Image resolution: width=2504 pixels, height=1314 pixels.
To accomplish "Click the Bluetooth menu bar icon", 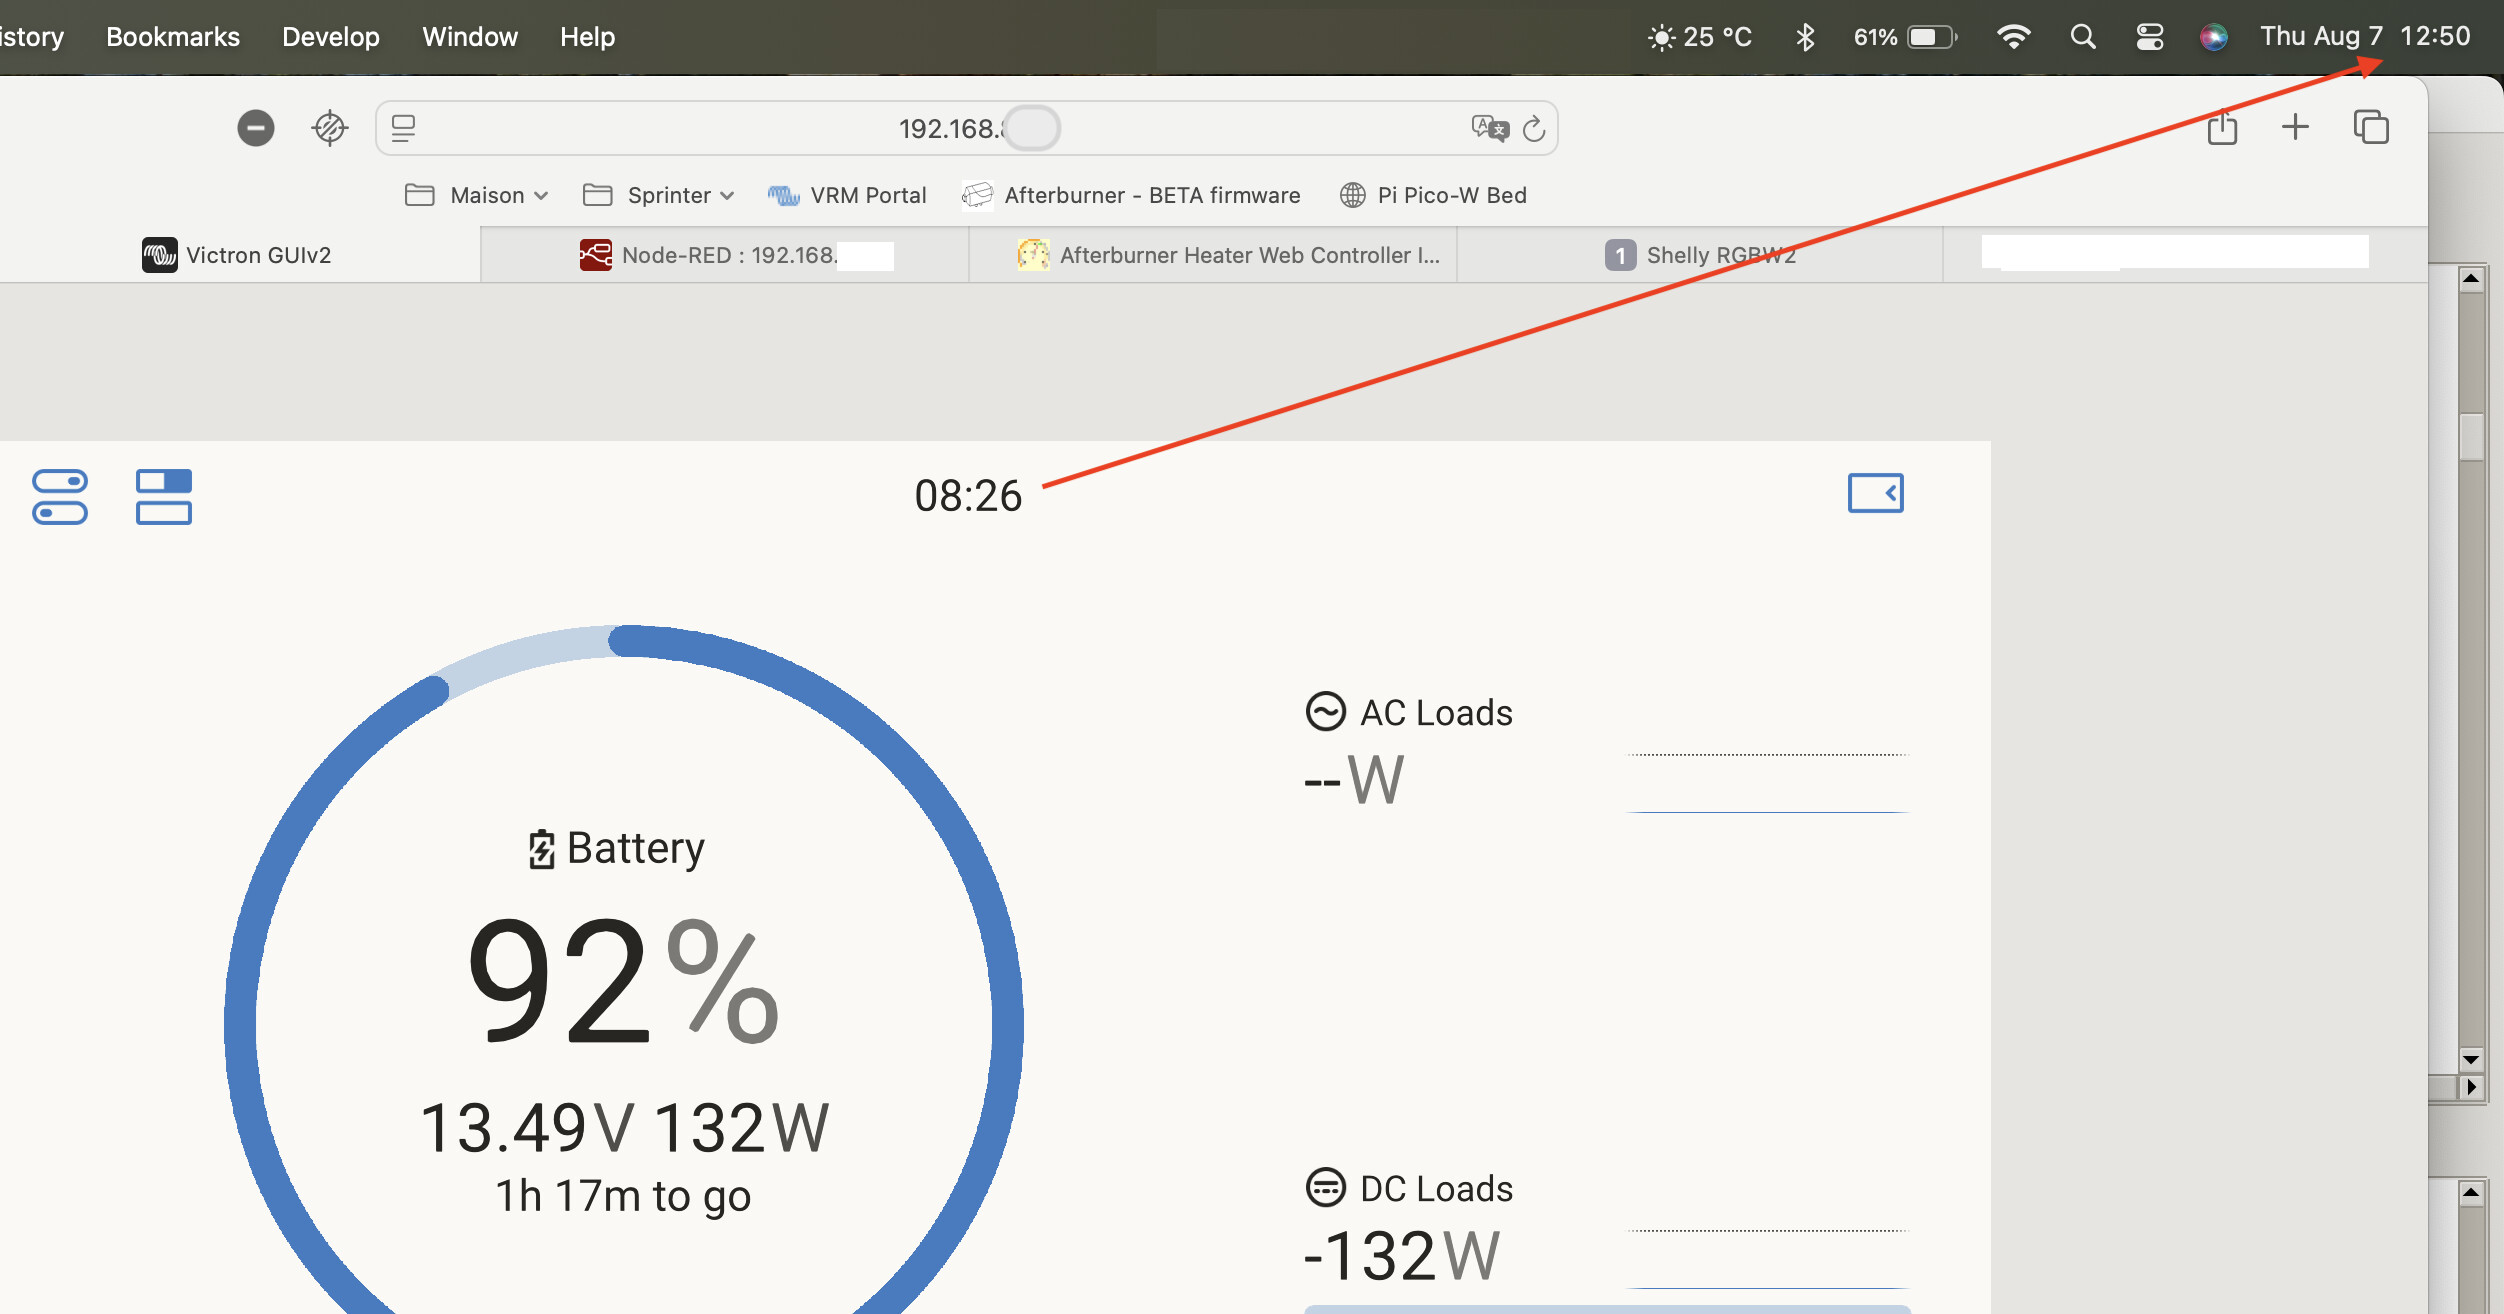I will pos(1805,37).
